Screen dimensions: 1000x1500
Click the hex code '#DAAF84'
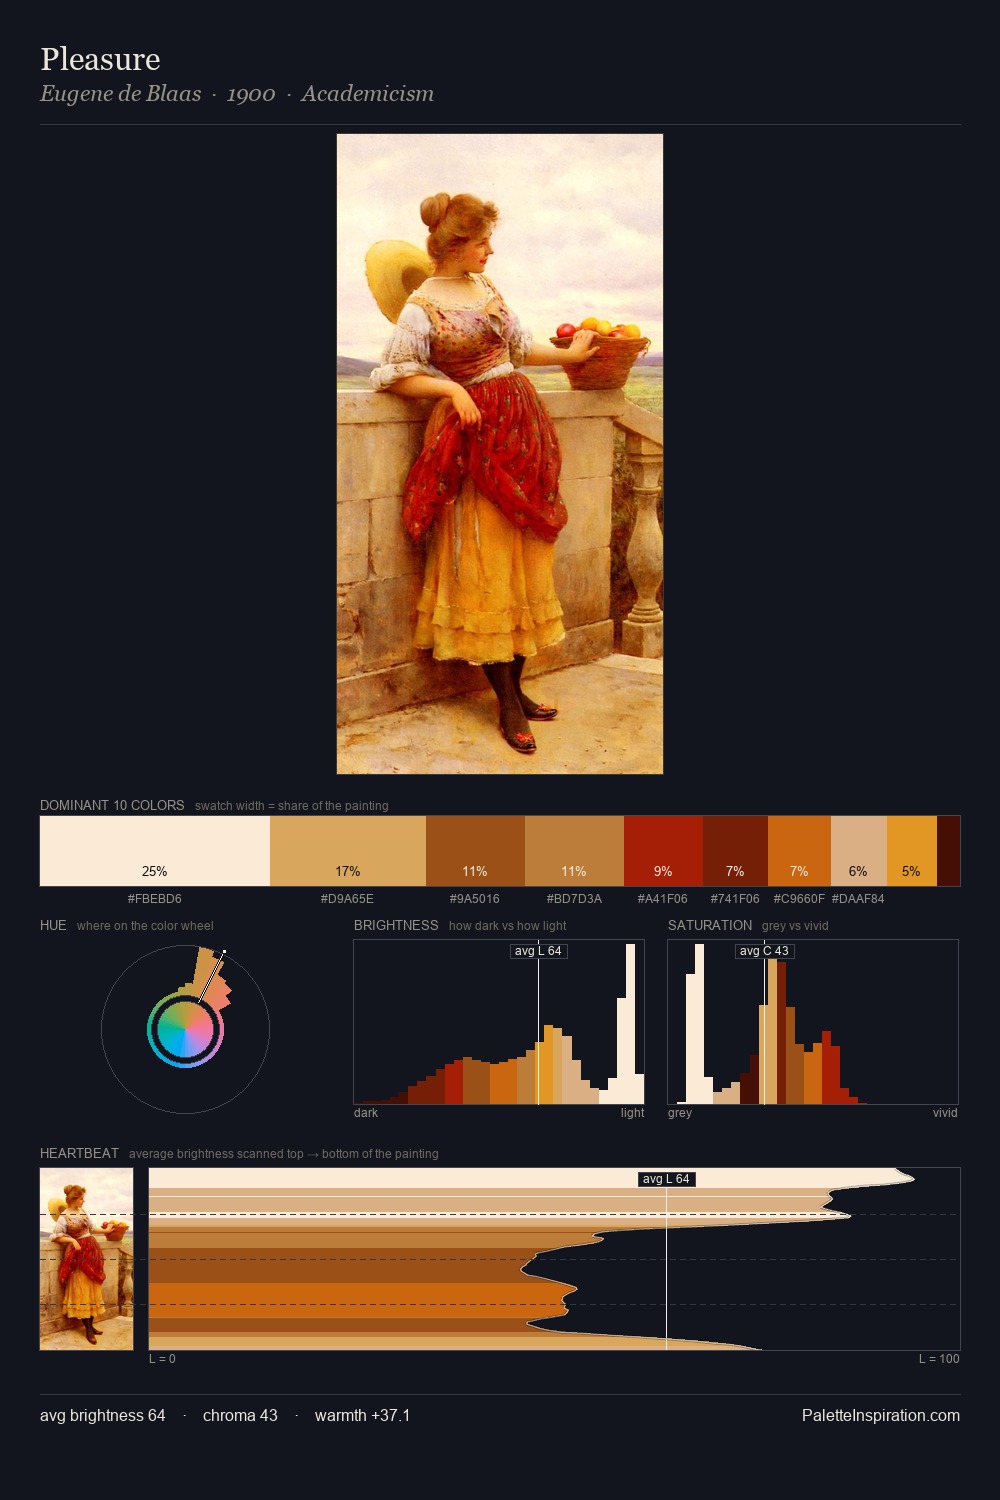pyautogui.click(x=858, y=899)
